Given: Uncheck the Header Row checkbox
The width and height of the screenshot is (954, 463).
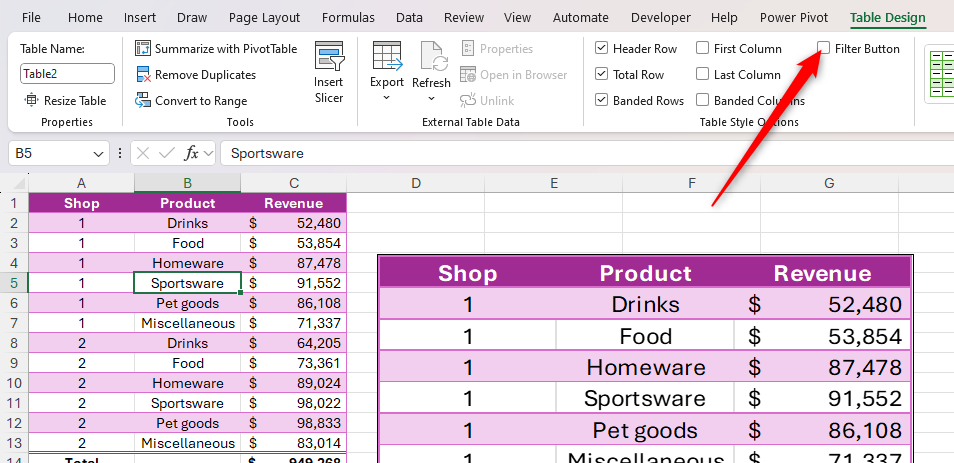Looking at the screenshot, I should [x=601, y=48].
